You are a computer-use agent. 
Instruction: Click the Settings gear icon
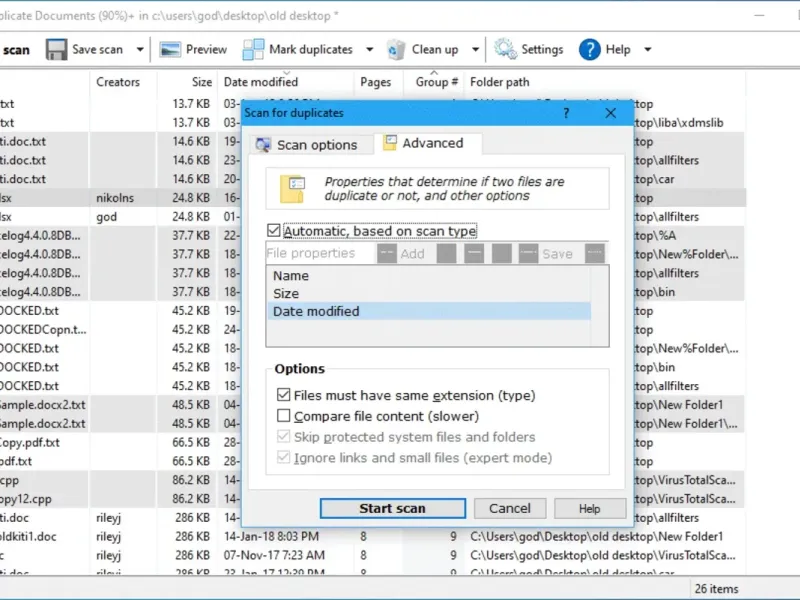coord(505,49)
